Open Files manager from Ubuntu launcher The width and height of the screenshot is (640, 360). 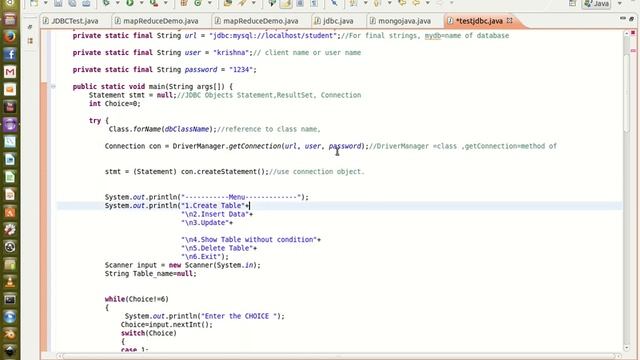tap(10, 19)
